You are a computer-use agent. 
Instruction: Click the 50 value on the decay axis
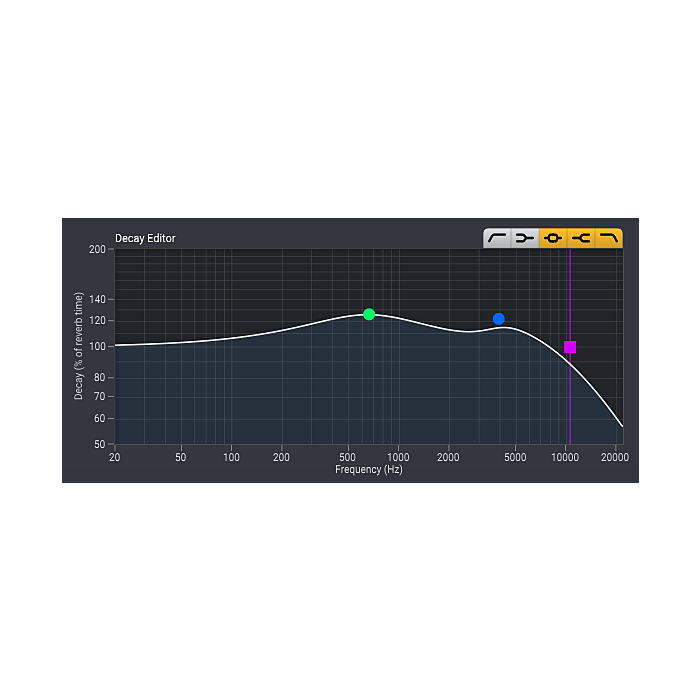click(x=100, y=444)
